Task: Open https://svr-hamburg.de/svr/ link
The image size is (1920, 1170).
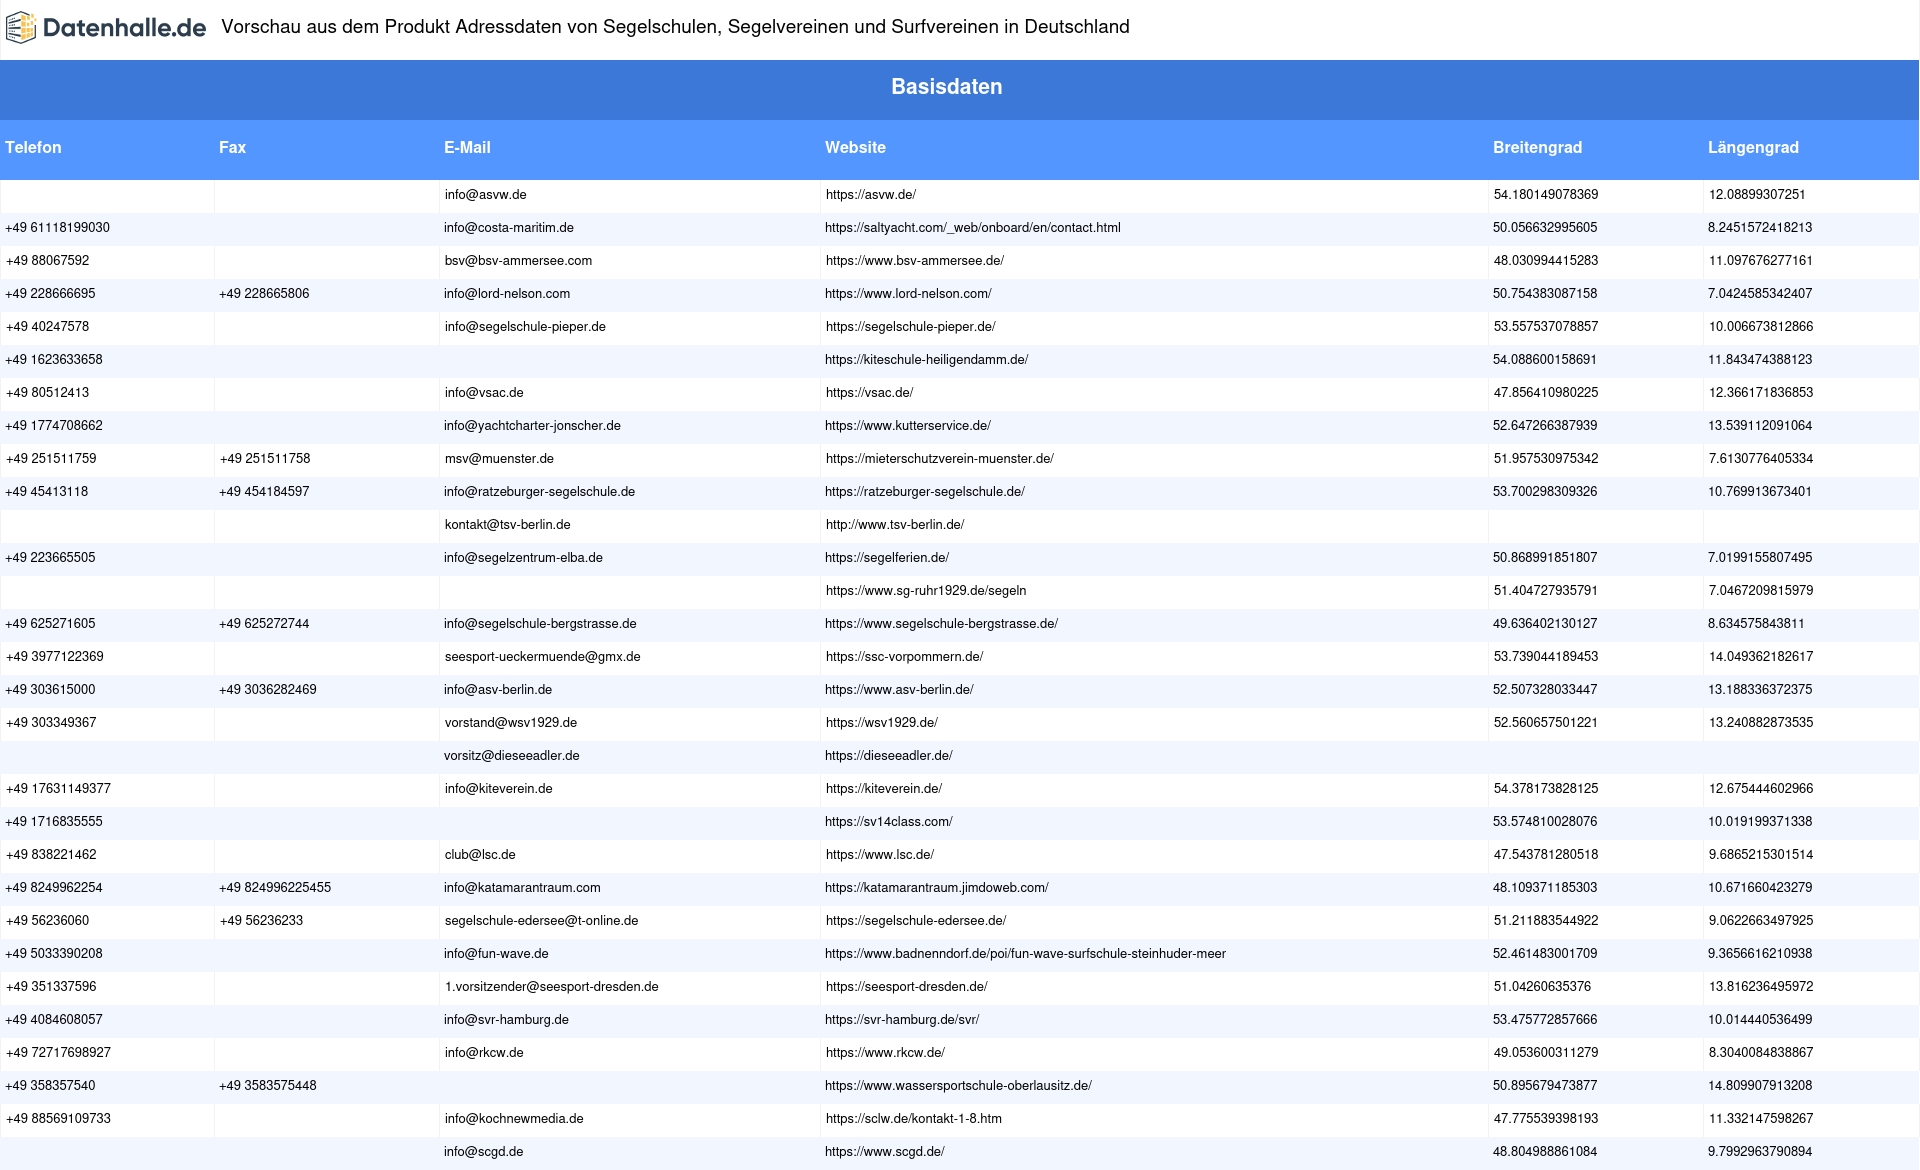Action: 902,1020
